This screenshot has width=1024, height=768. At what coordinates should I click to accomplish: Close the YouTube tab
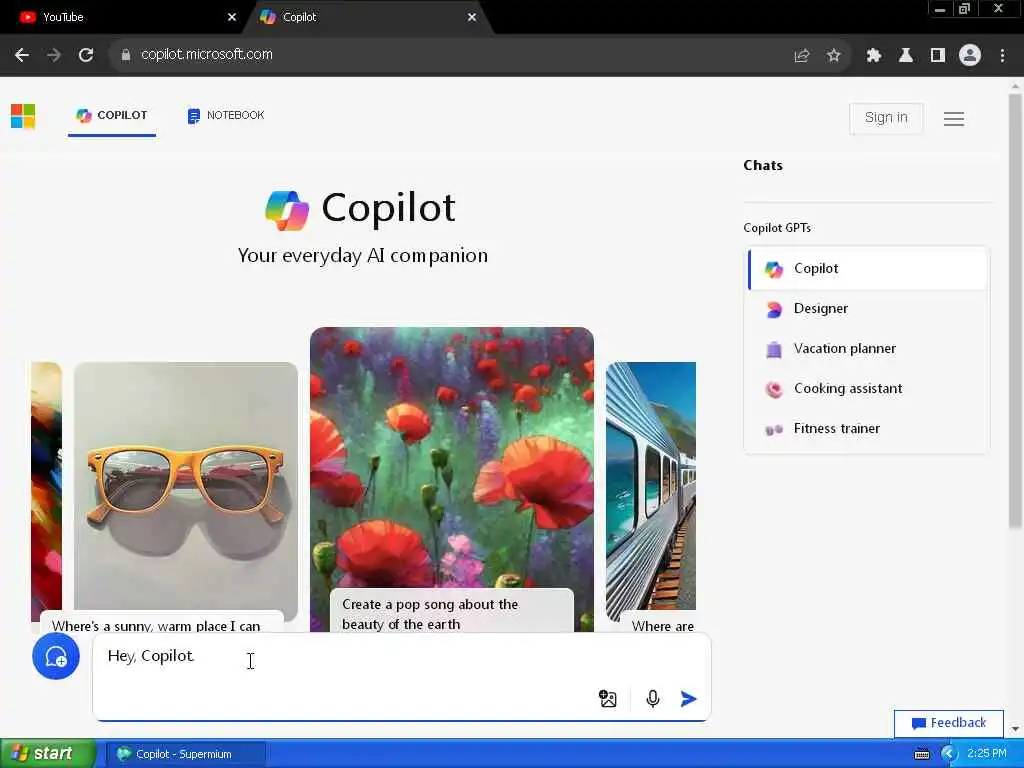(x=231, y=18)
